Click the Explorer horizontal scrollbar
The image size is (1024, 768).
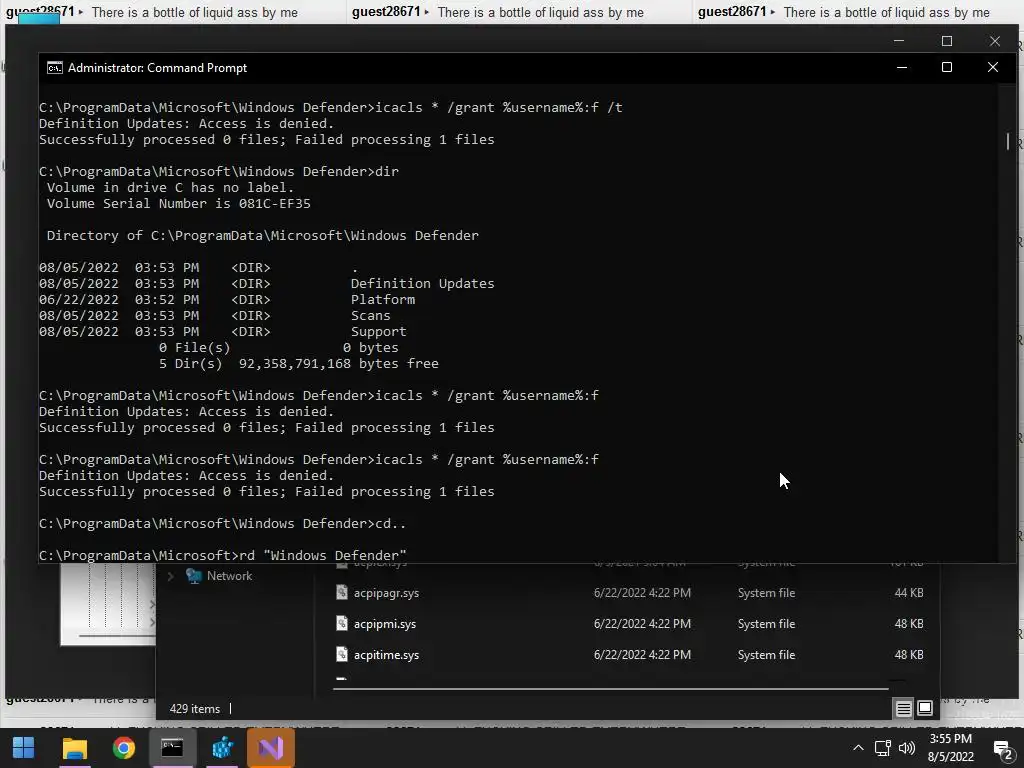pyautogui.click(x=611, y=688)
